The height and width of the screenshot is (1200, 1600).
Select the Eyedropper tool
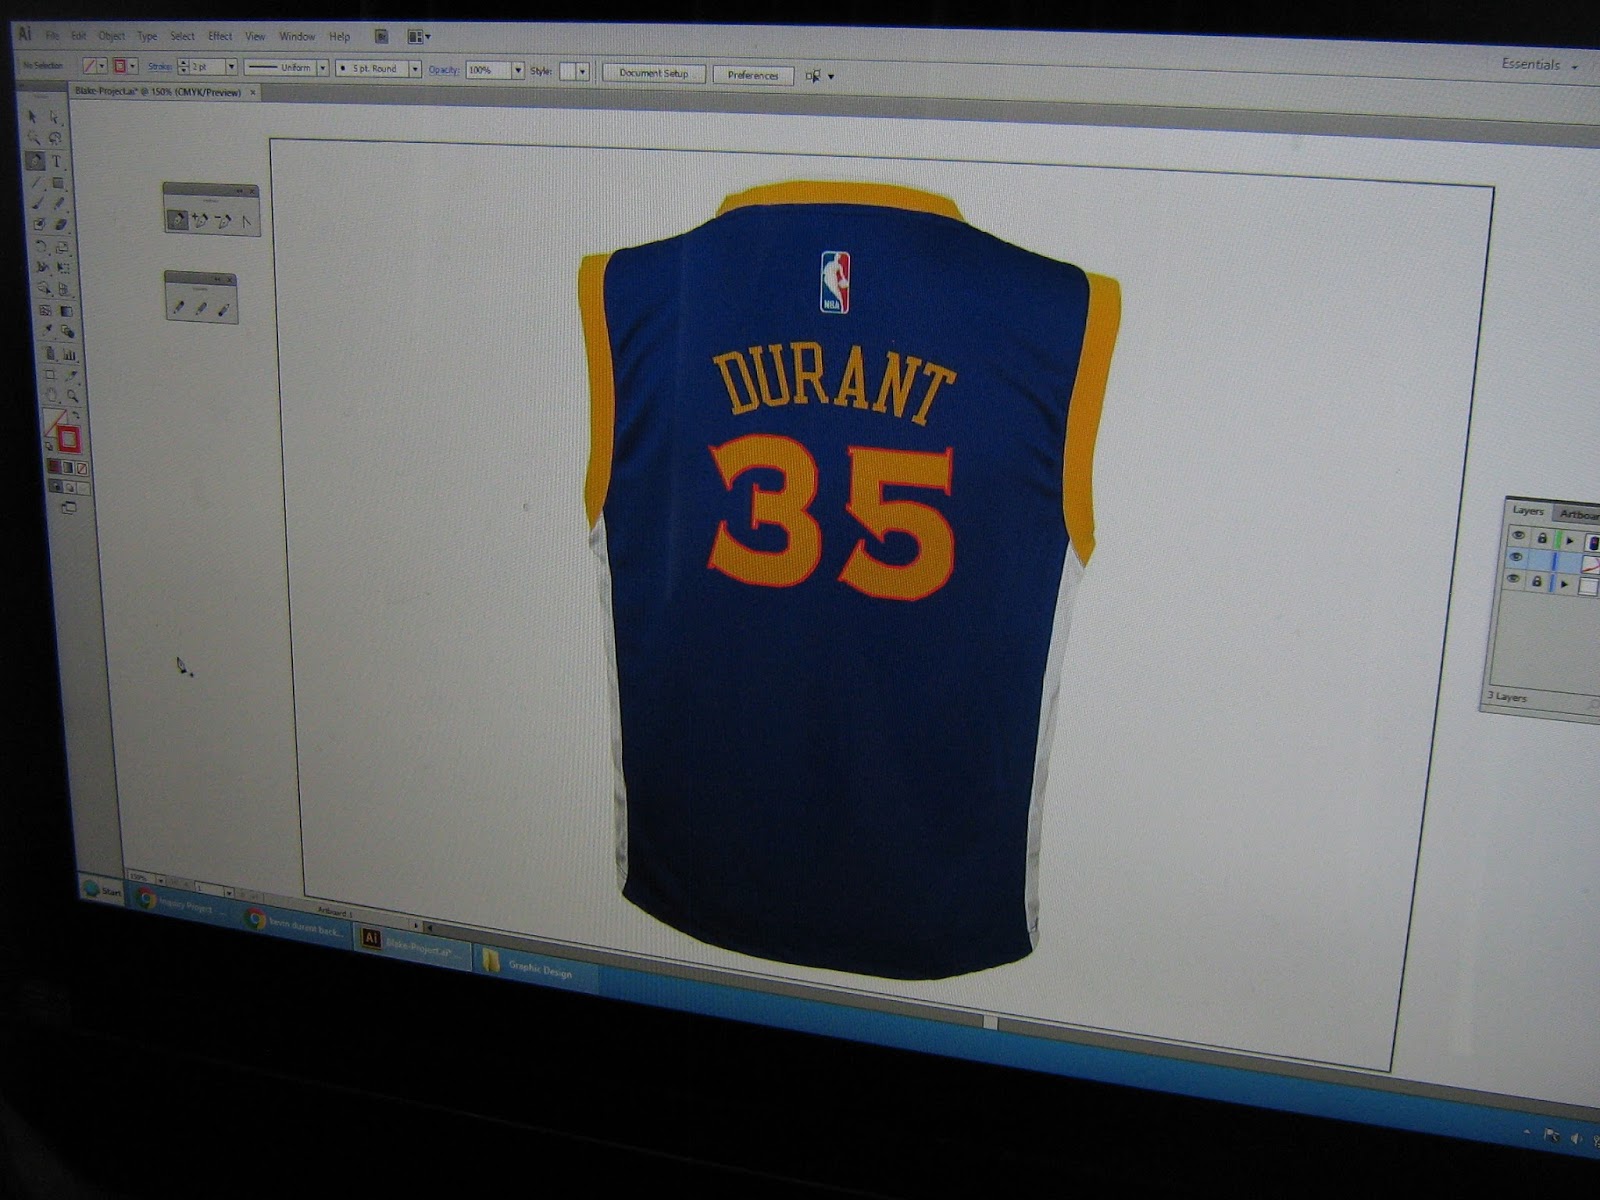click(x=47, y=330)
